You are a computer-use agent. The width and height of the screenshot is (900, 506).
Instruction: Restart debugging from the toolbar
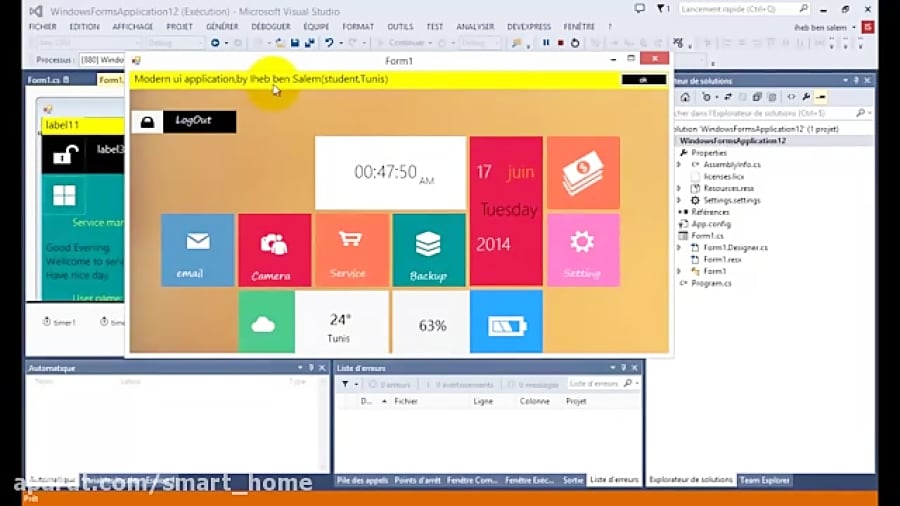(x=575, y=42)
